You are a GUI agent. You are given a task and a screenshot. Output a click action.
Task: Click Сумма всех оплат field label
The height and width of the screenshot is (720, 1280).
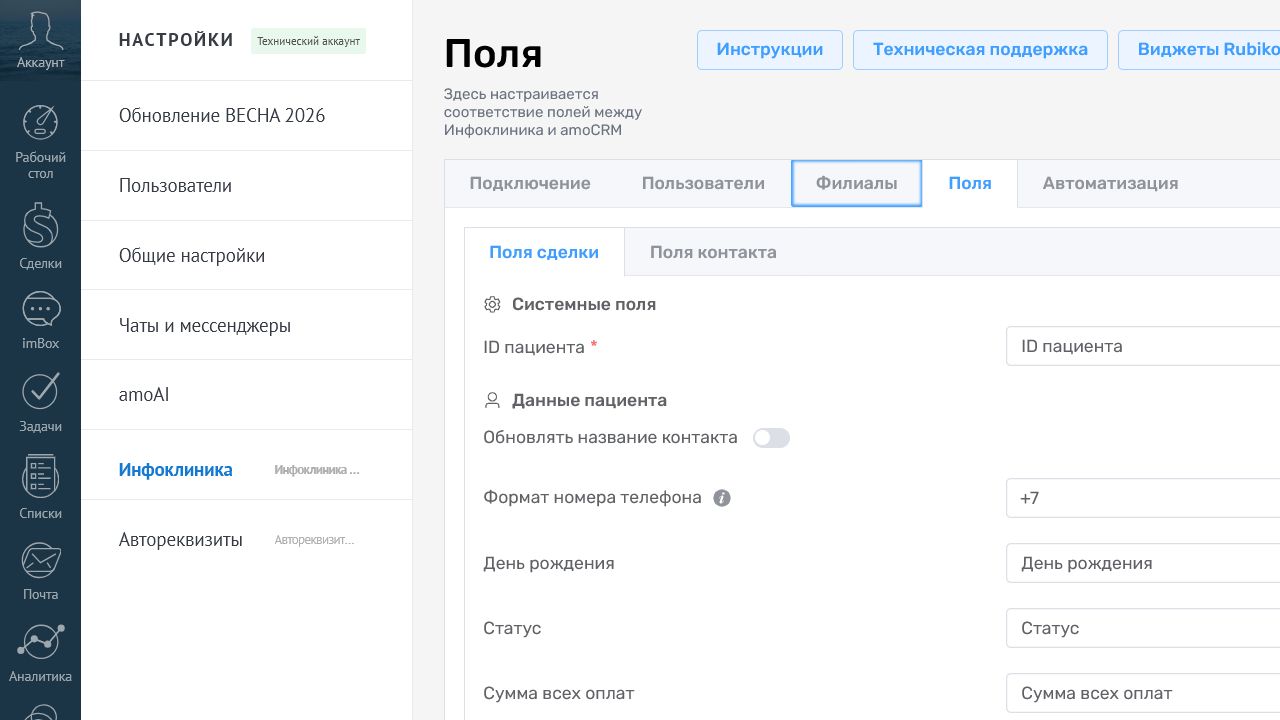coord(559,693)
